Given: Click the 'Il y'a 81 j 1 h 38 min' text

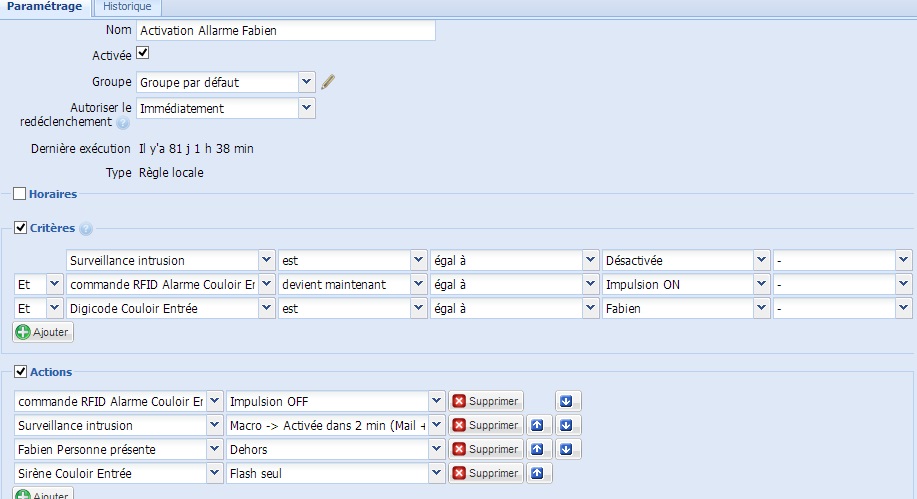Looking at the screenshot, I should click(196, 149).
